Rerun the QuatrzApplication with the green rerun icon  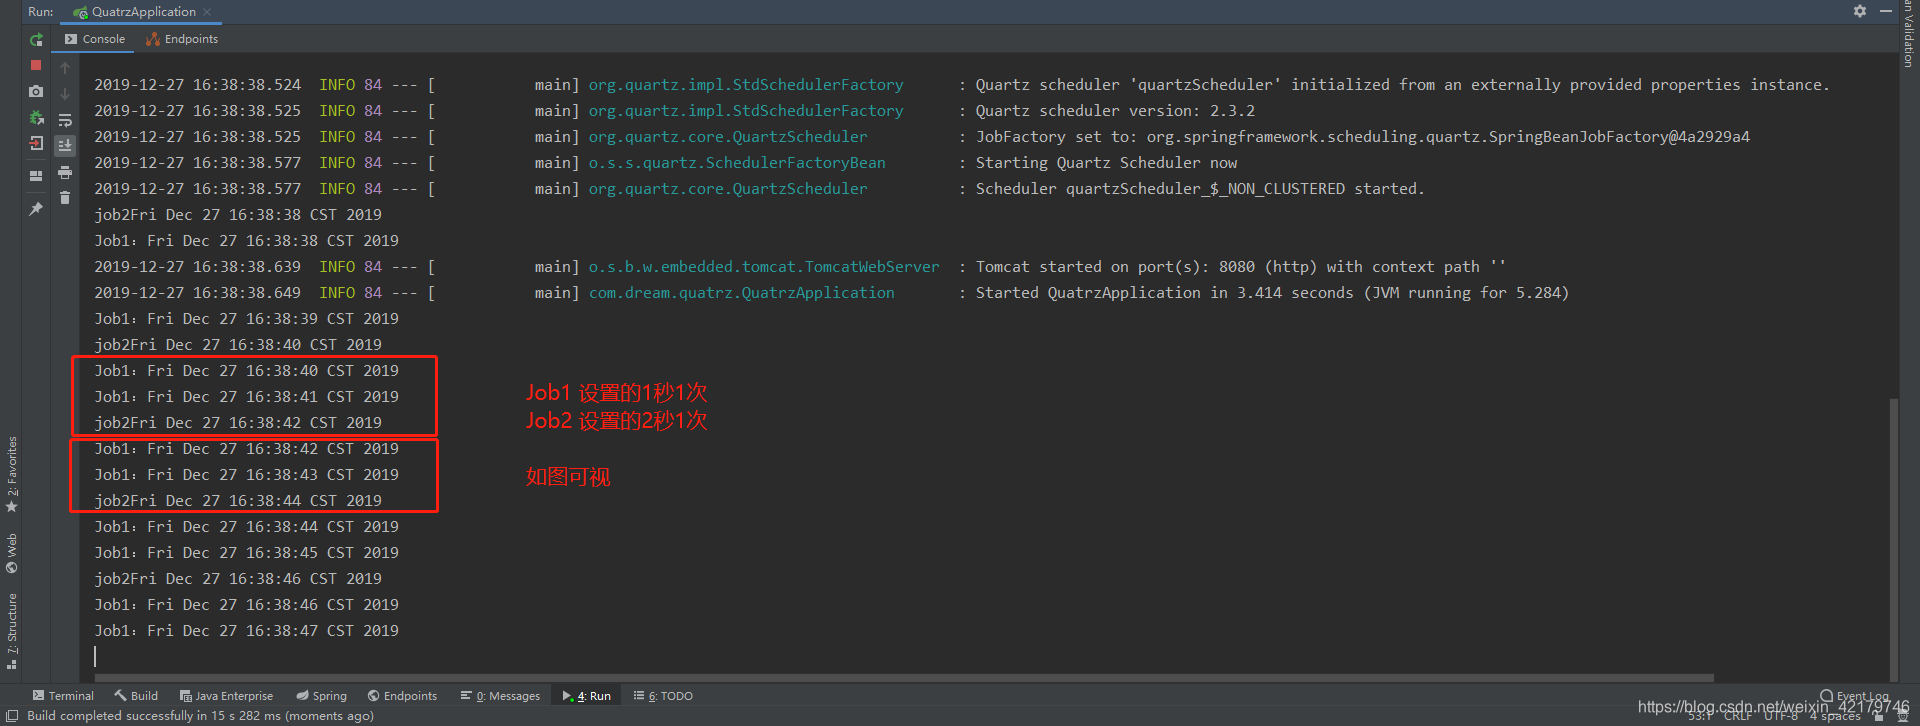point(36,40)
